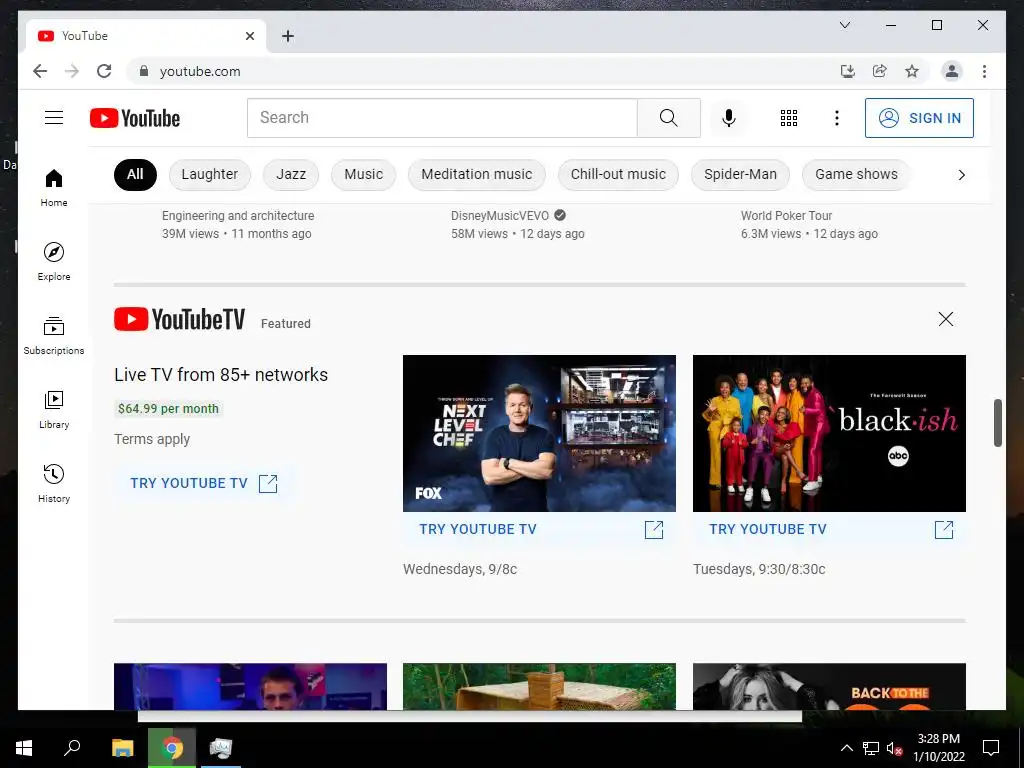Select the Music chip

[364, 174]
